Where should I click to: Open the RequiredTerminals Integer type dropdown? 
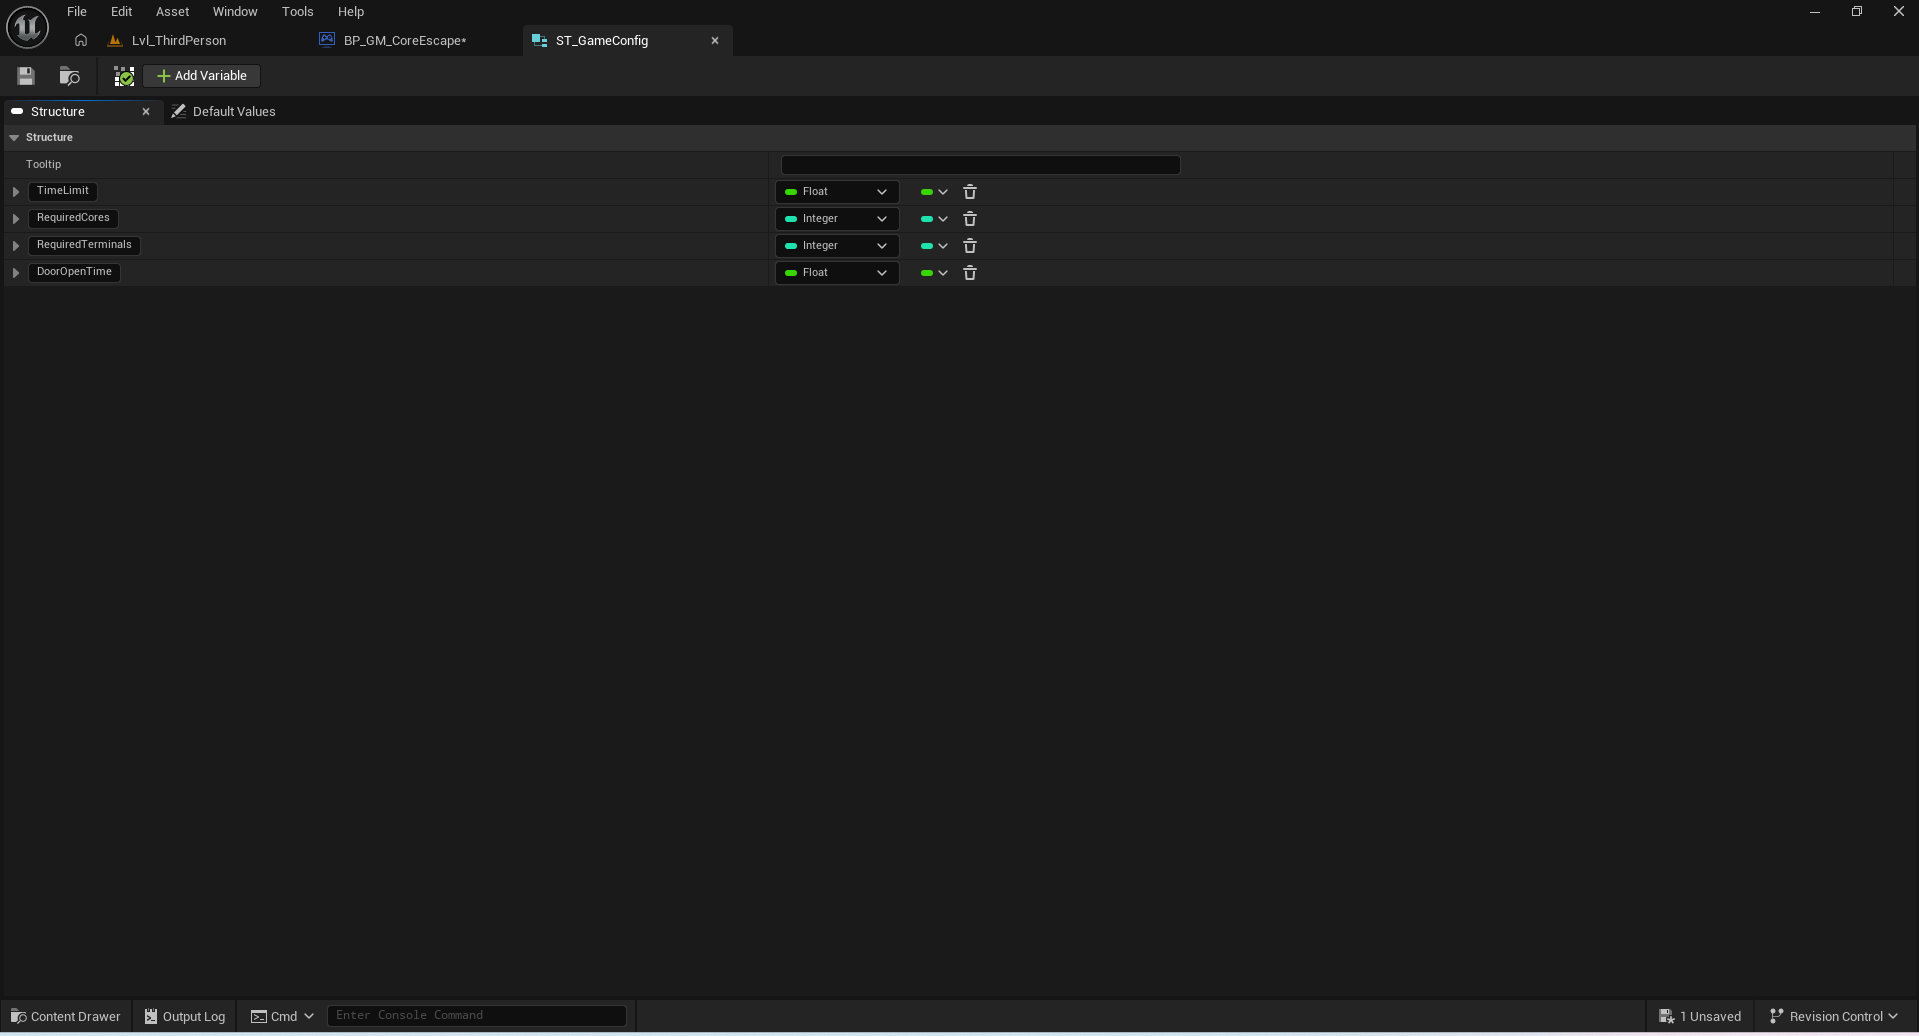837,246
